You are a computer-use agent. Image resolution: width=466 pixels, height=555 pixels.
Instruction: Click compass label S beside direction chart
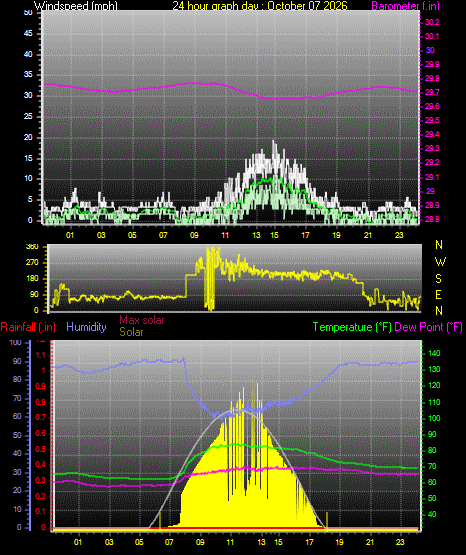point(438,279)
